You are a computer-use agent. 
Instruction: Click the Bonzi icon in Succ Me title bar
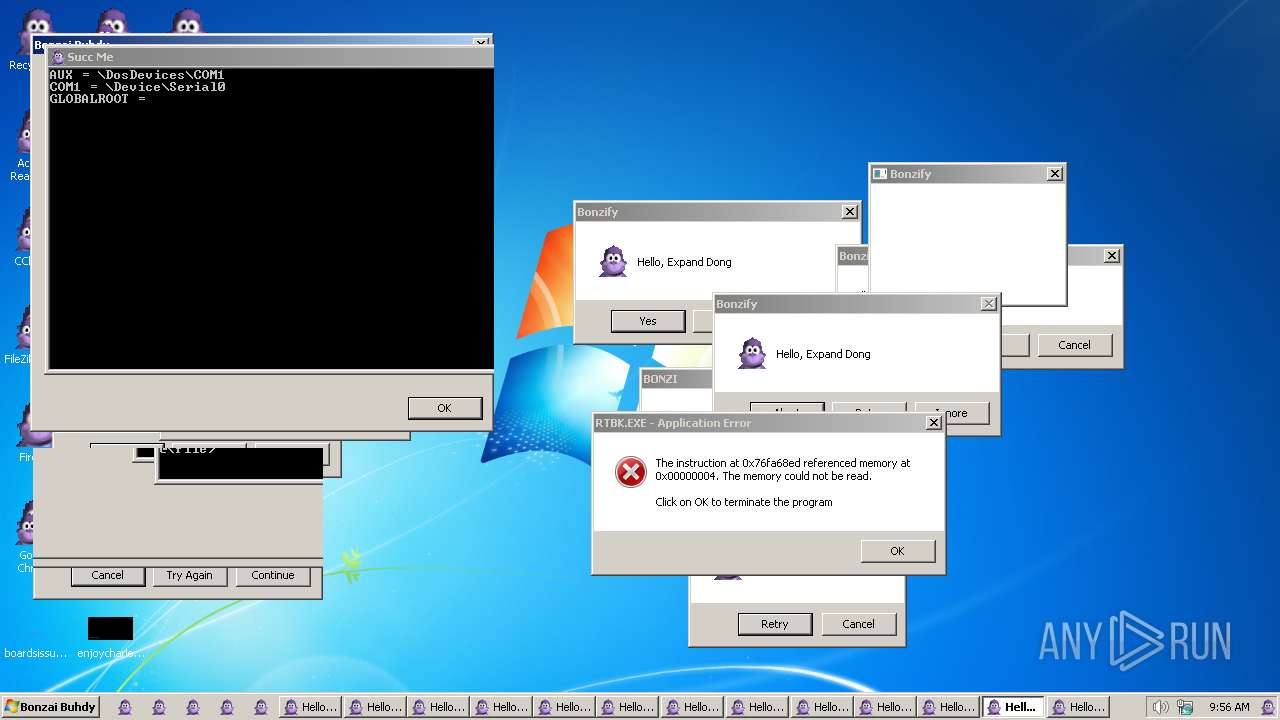[57, 57]
